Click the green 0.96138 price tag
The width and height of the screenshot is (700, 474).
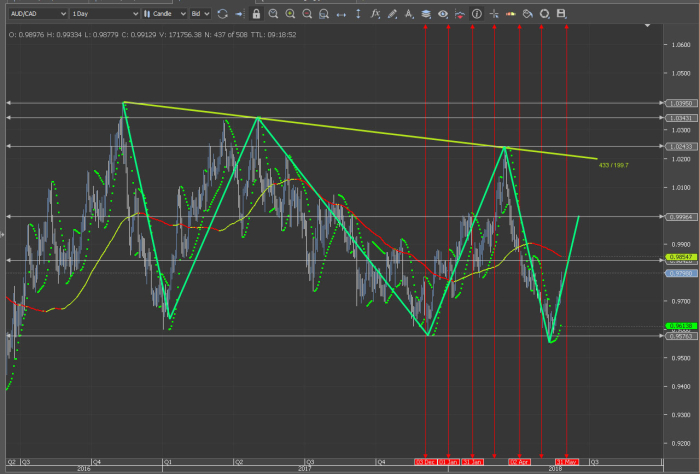(x=681, y=326)
